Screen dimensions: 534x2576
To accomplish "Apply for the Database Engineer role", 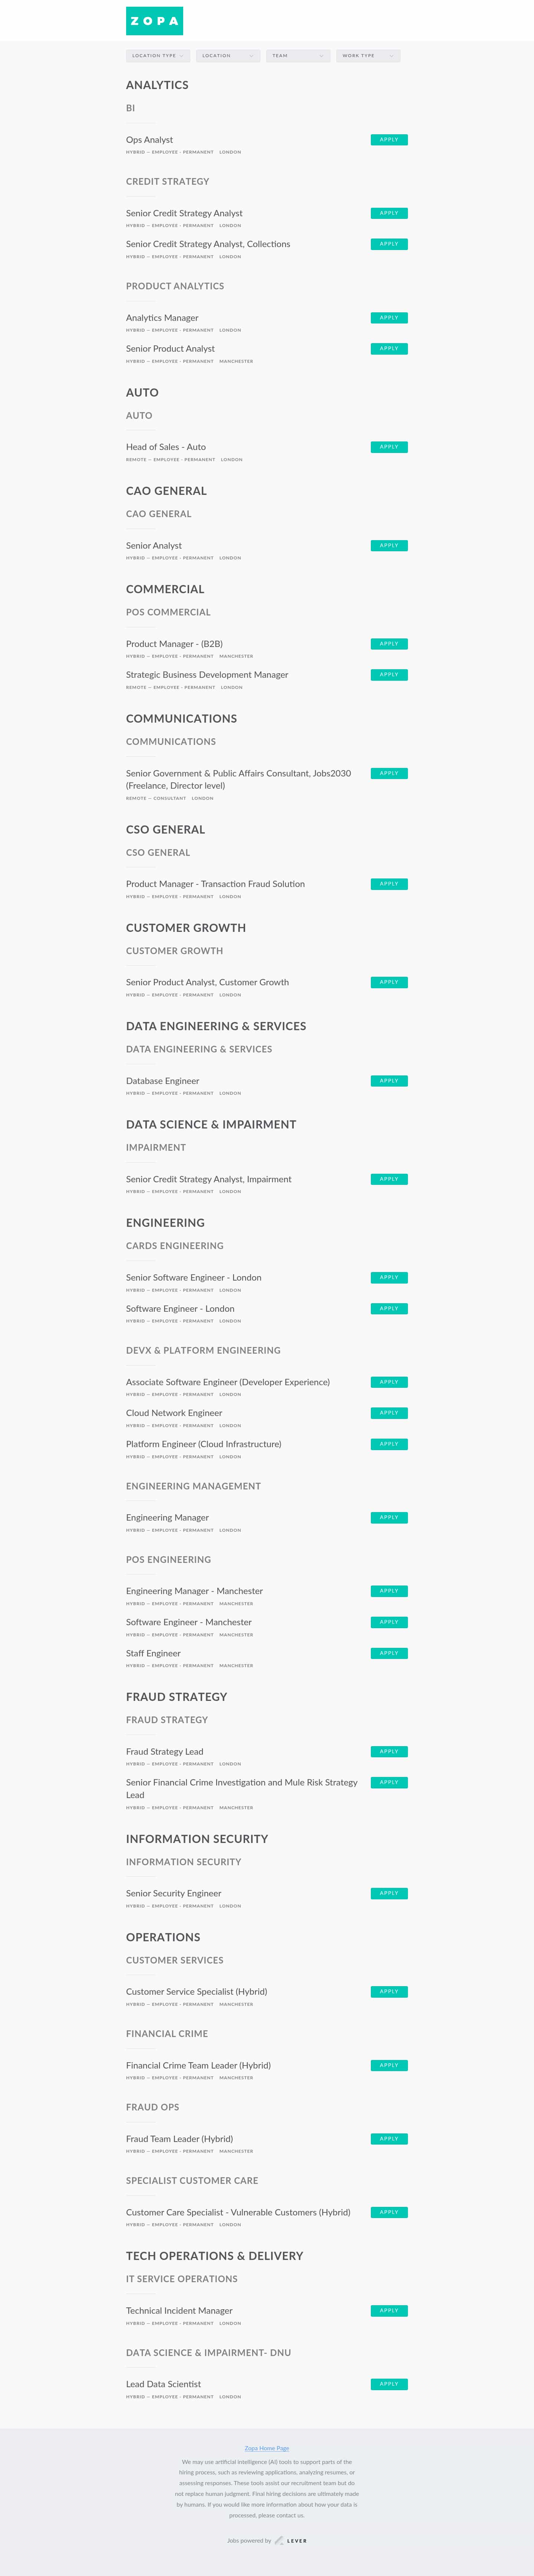I will (x=389, y=1081).
